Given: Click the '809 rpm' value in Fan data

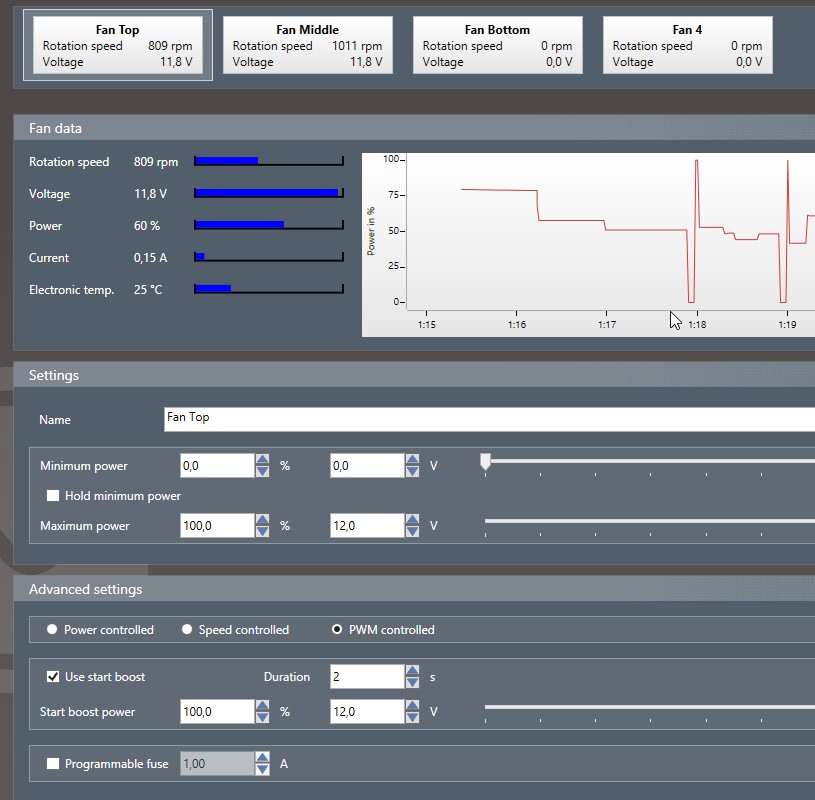Looking at the screenshot, I should pyautogui.click(x=156, y=162).
